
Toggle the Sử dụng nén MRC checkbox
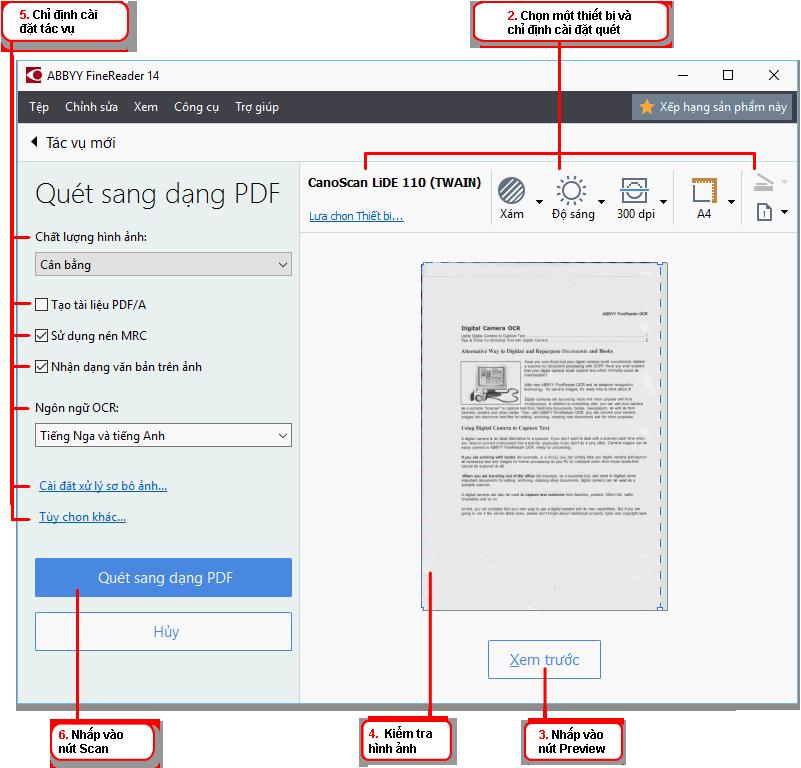[41, 336]
